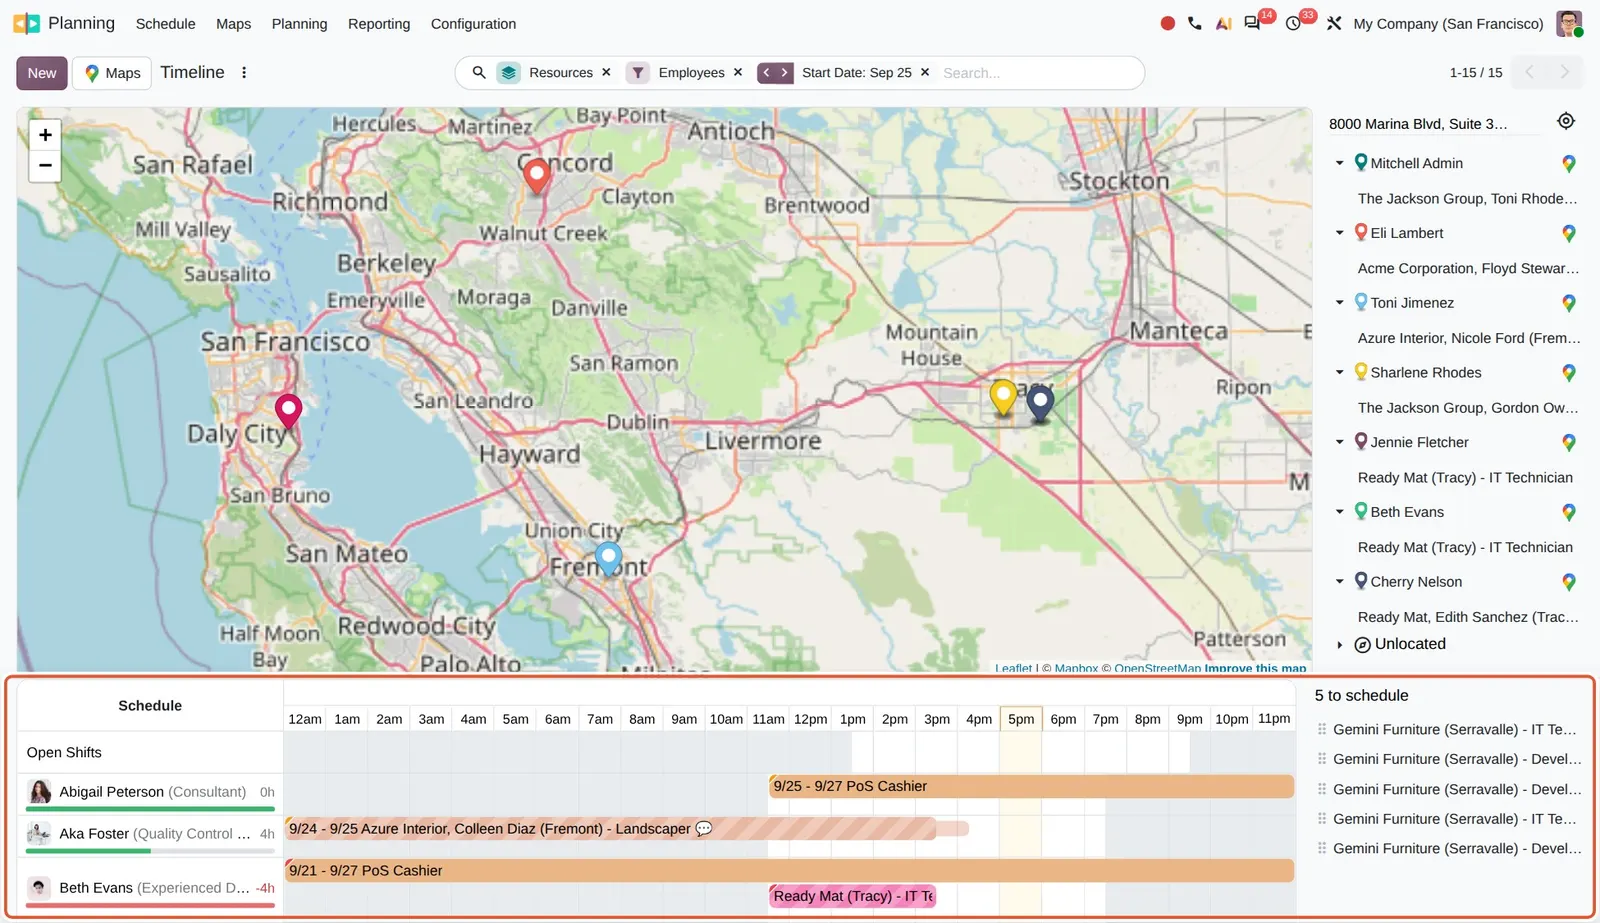
Task: Open the Reporting menu
Action: tap(379, 23)
